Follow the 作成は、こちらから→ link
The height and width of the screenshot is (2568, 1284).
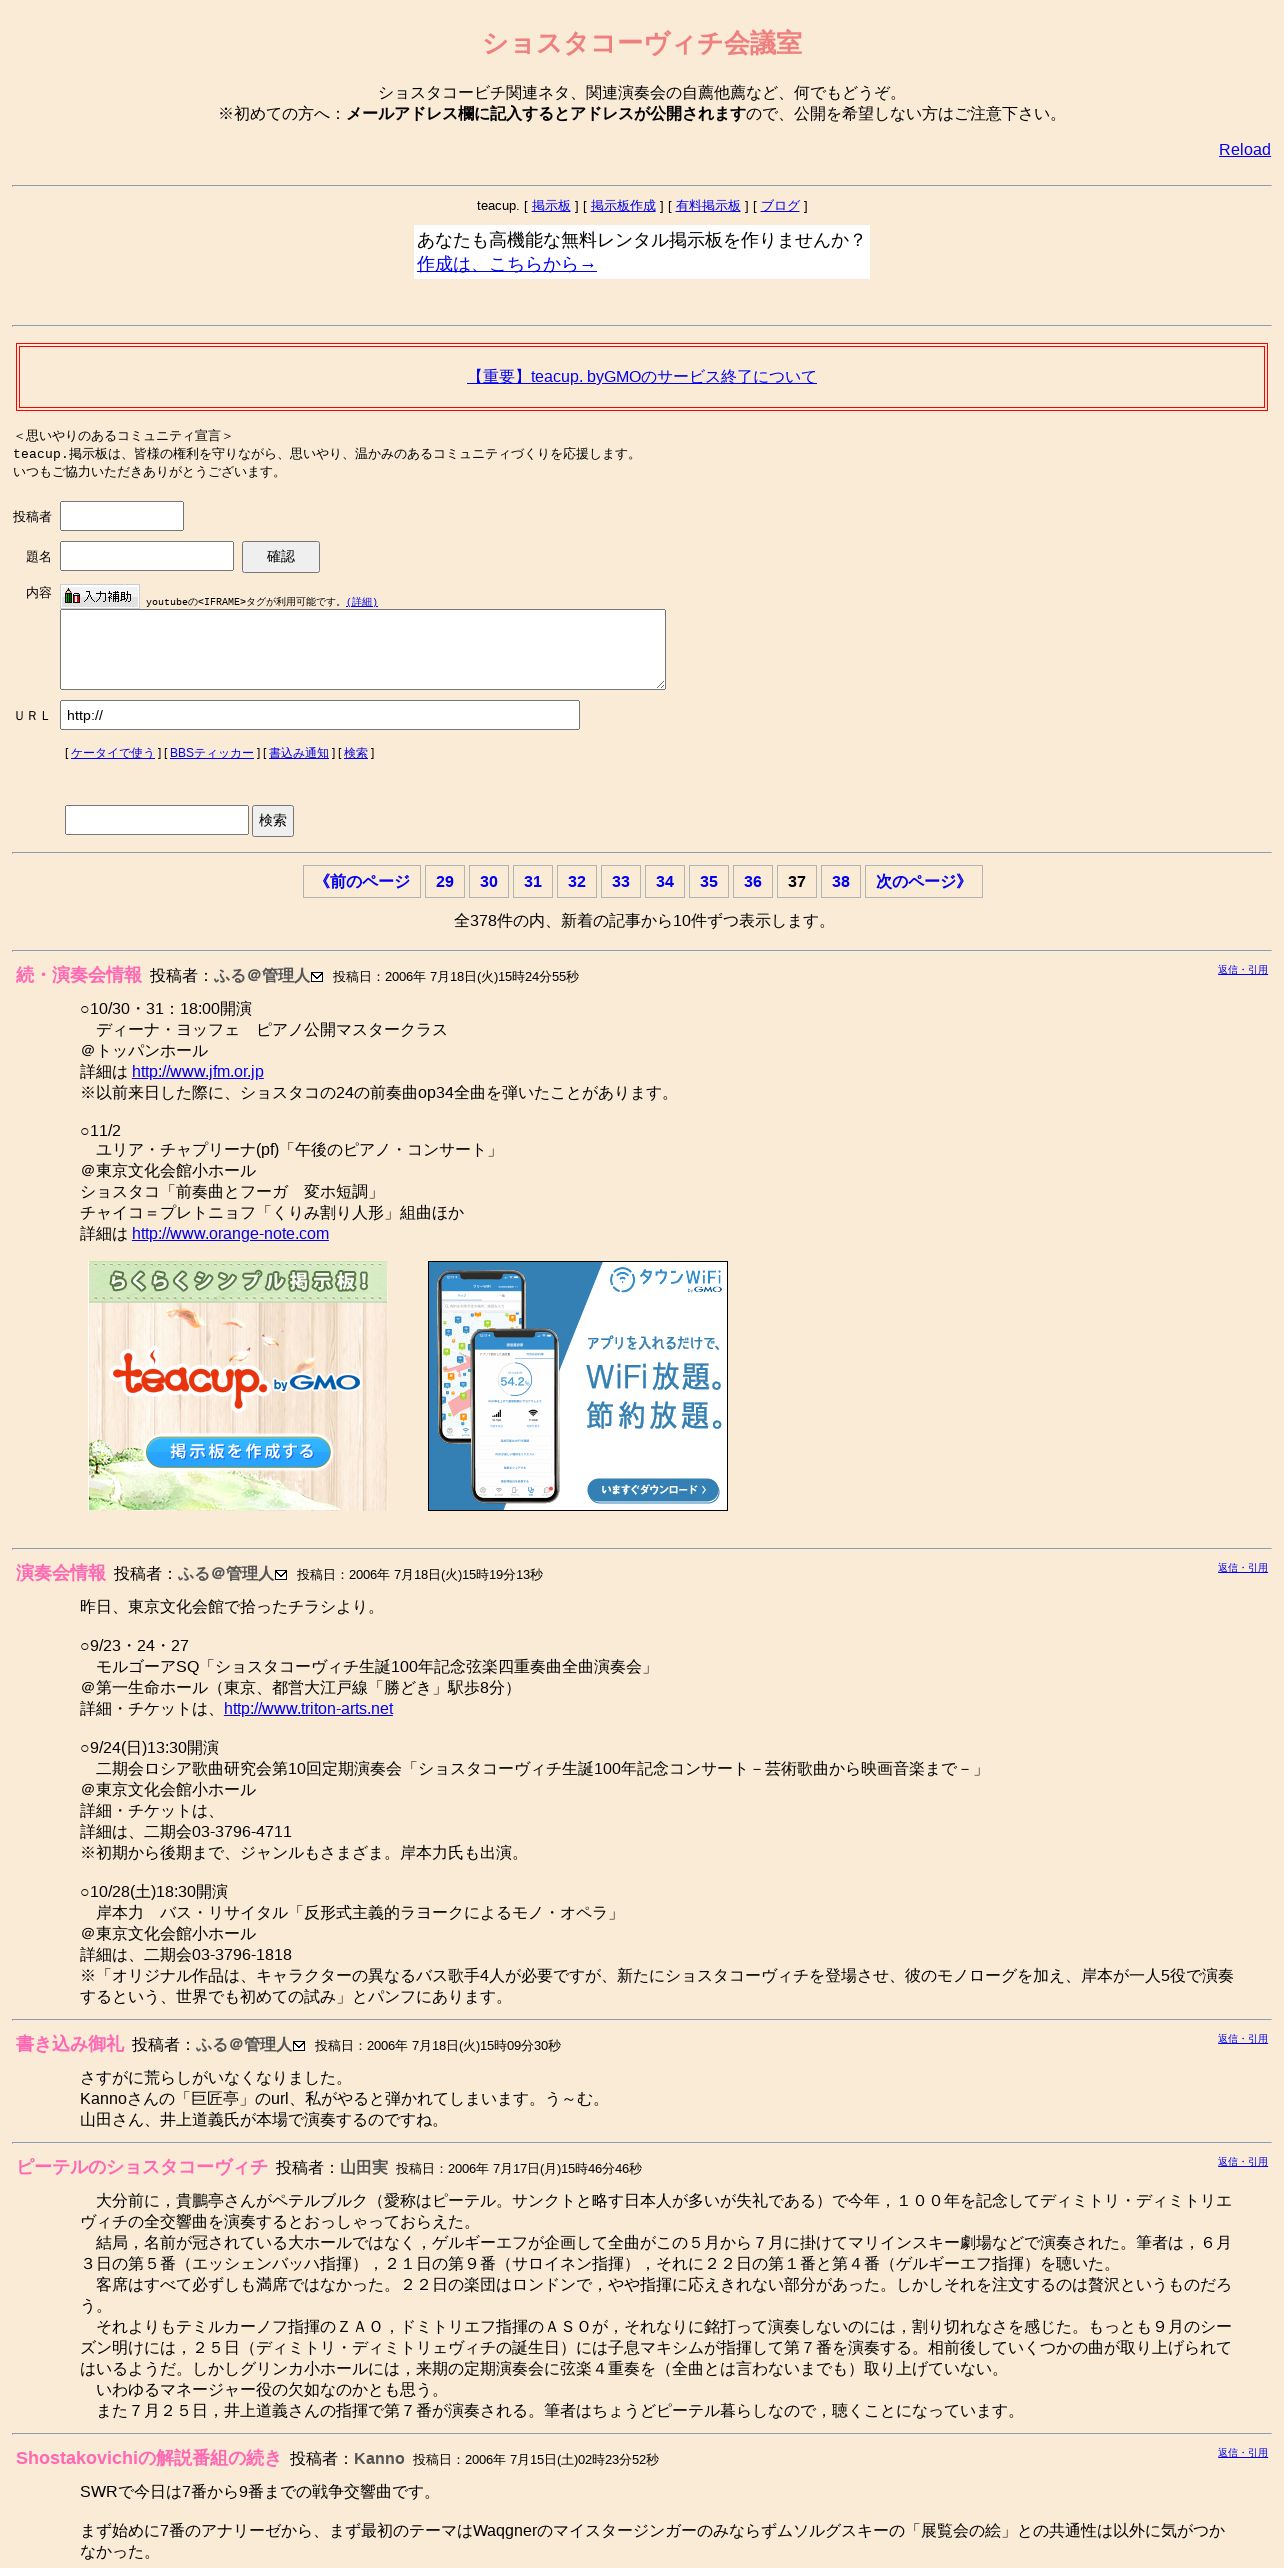(506, 264)
